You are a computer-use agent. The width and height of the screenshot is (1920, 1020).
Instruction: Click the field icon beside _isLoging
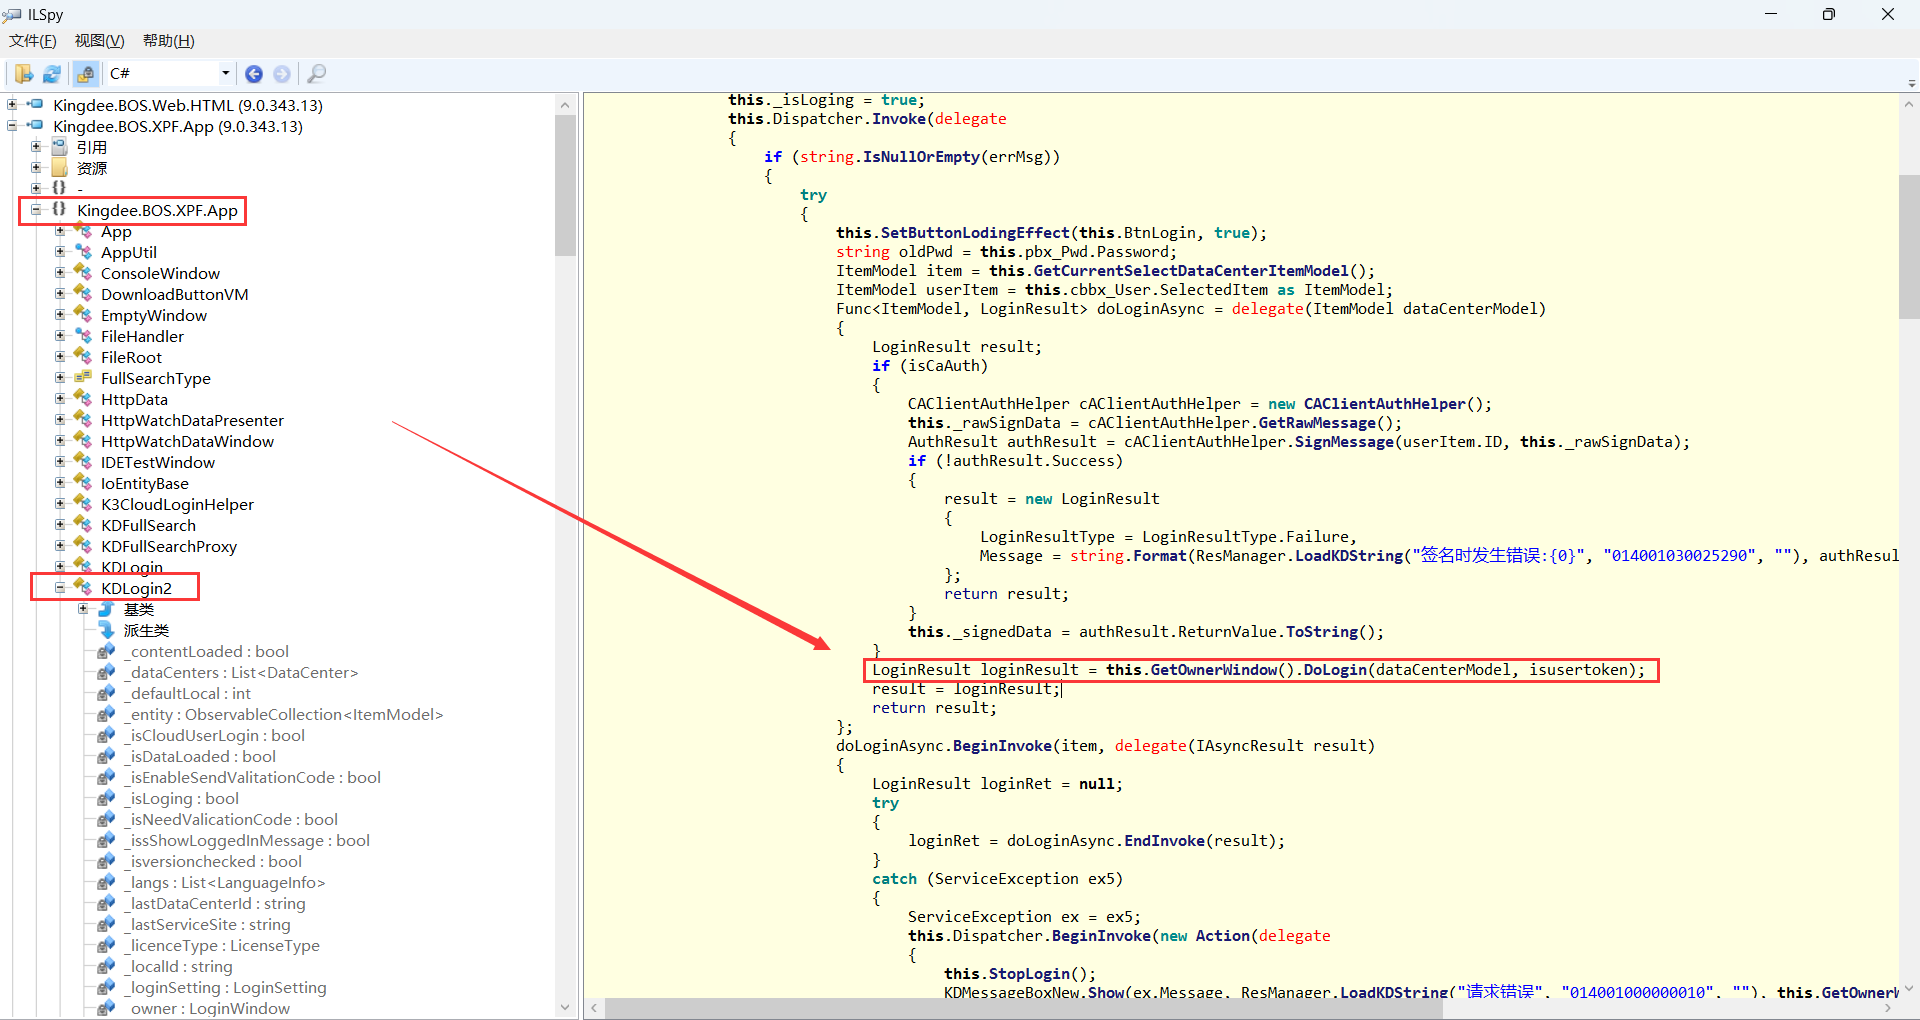click(x=107, y=798)
